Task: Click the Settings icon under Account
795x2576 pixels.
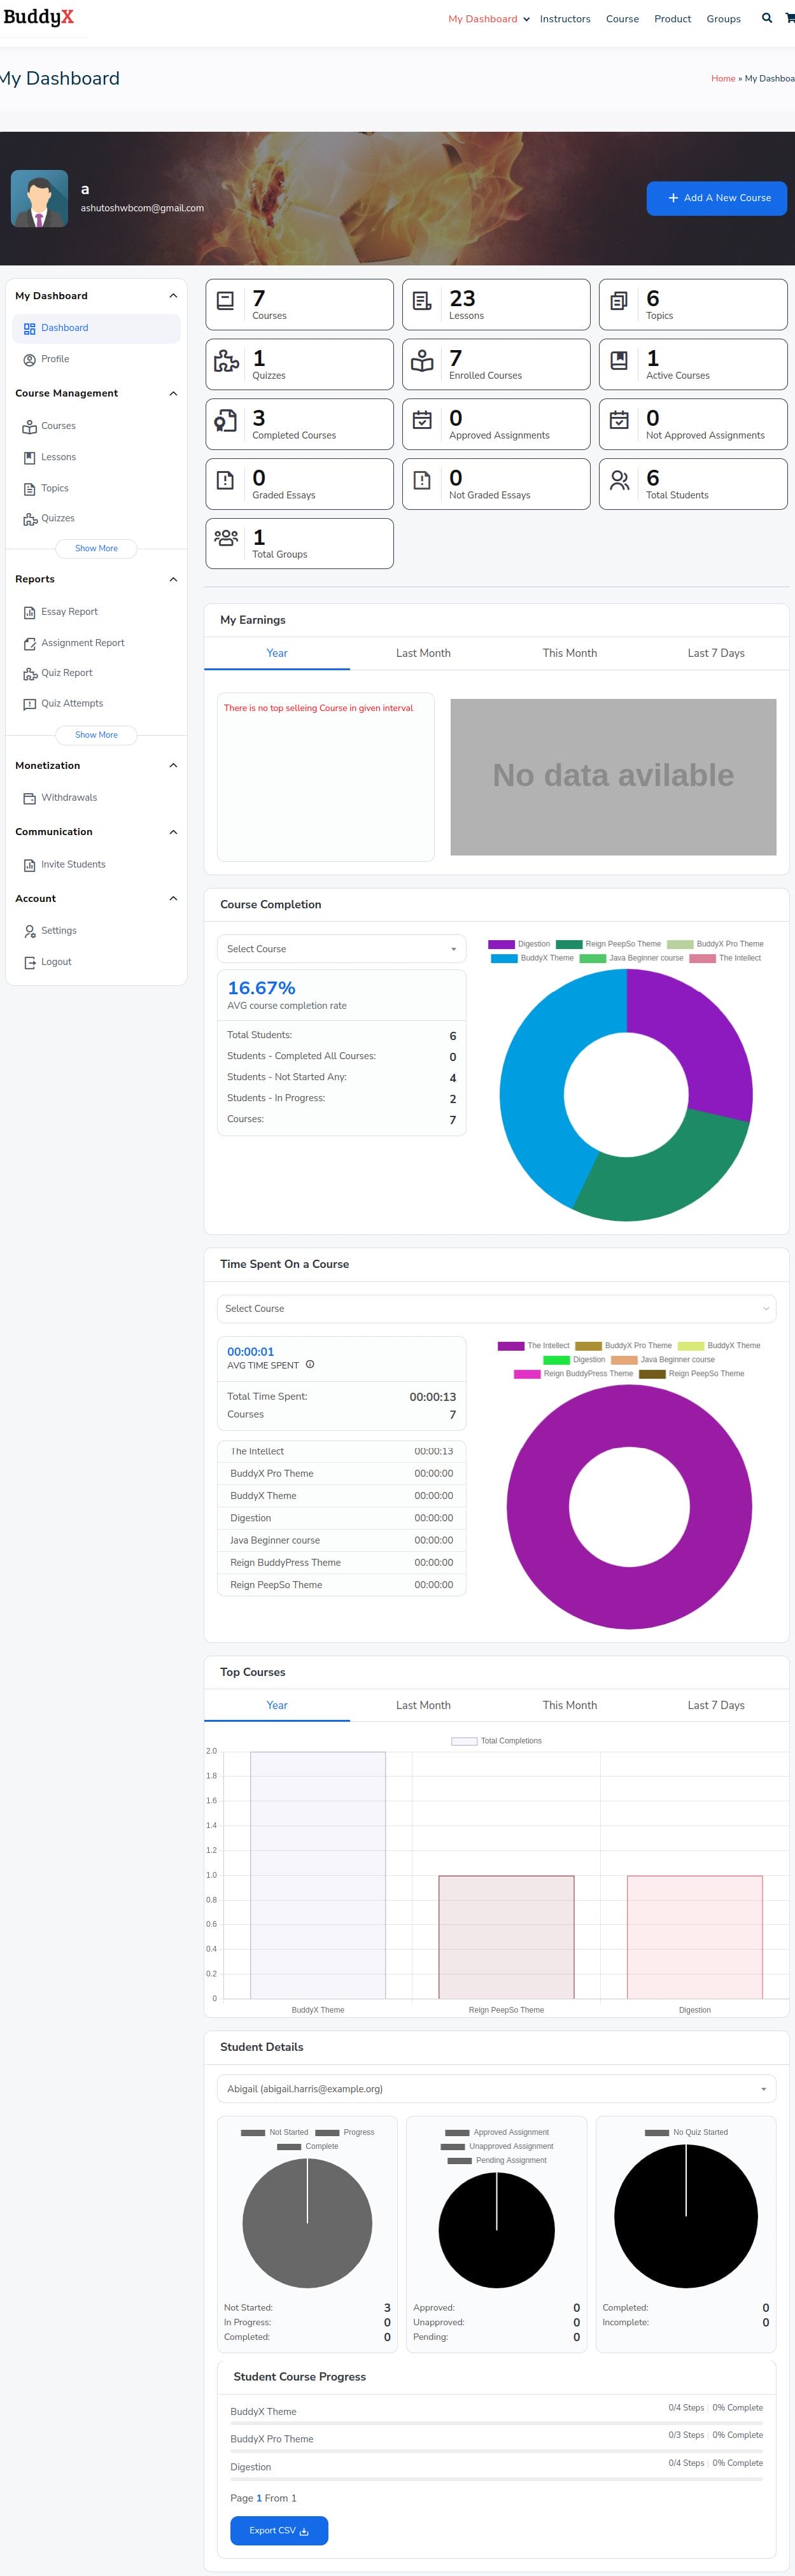Action: click(x=29, y=931)
